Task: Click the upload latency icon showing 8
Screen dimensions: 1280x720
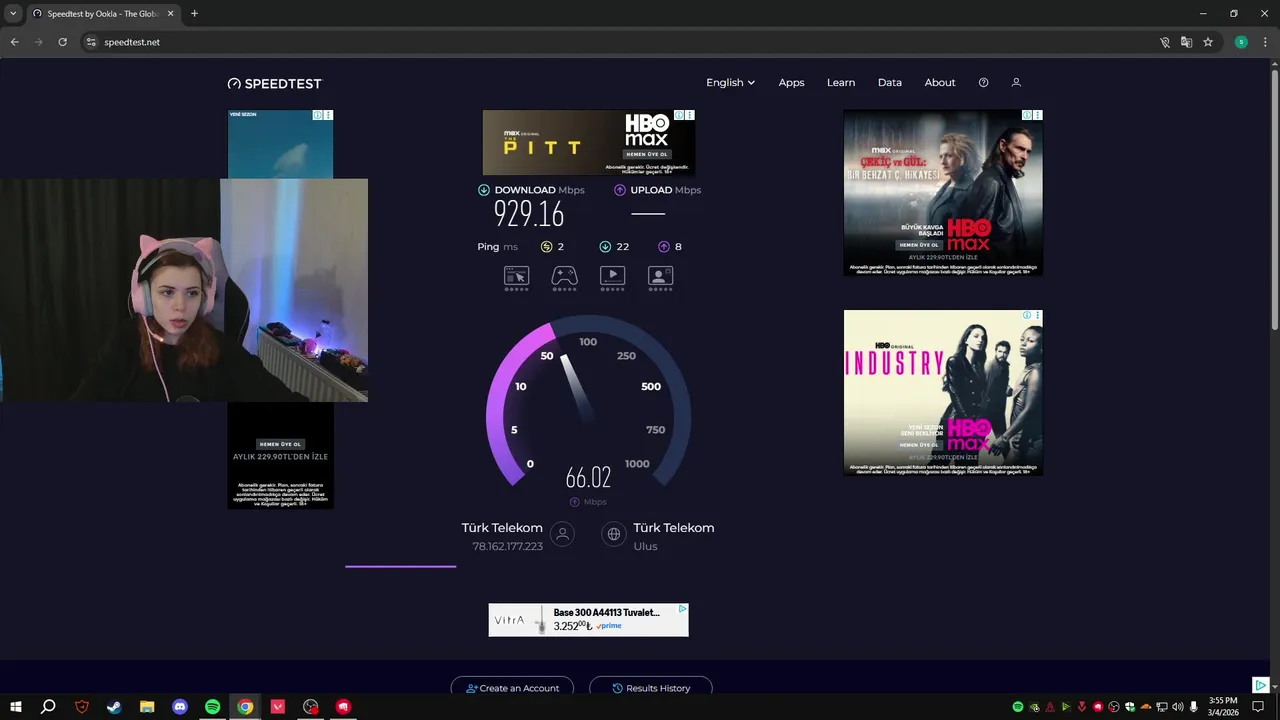Action: pos(664,247)
